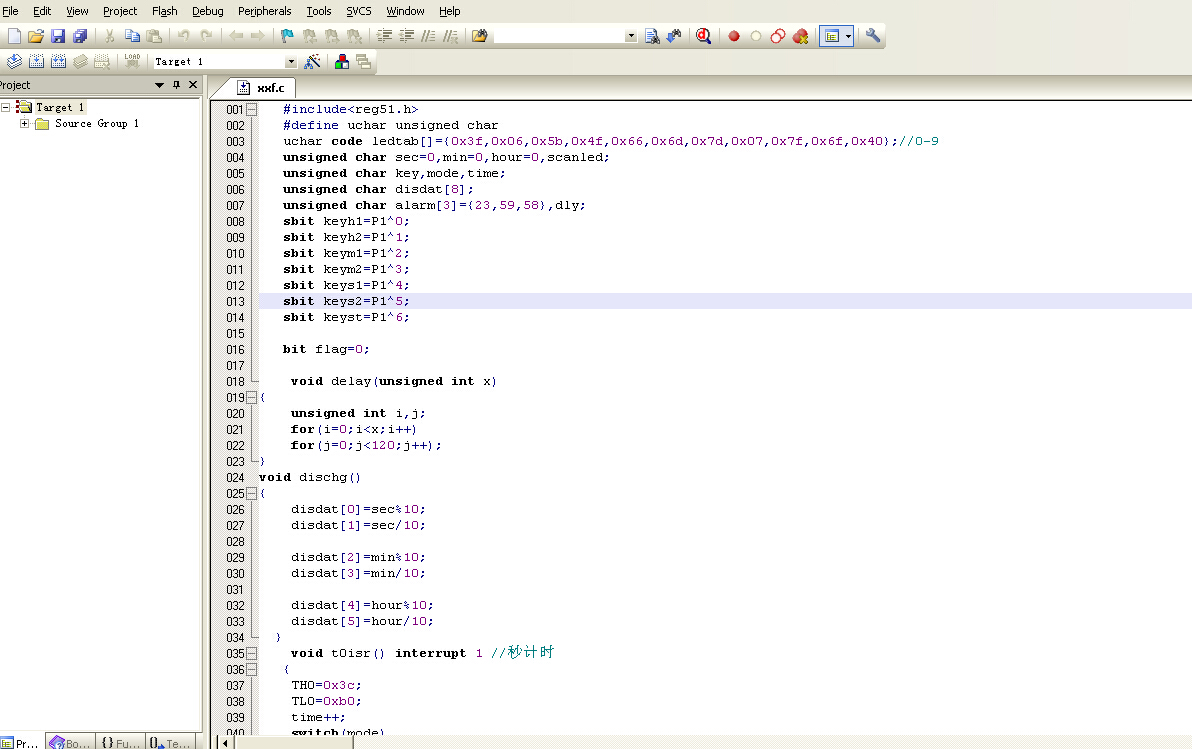The image size is (1192, 749).
Task: Create a new file with toolbar icon
Action: pyautogui.click(x=14, y=36)
